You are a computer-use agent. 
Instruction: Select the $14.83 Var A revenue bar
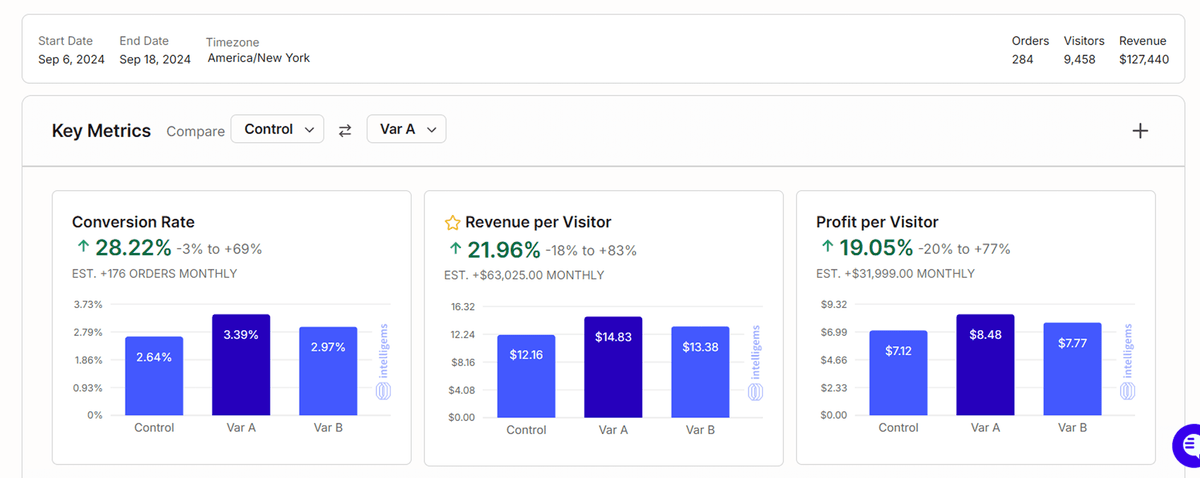point(613,367)
